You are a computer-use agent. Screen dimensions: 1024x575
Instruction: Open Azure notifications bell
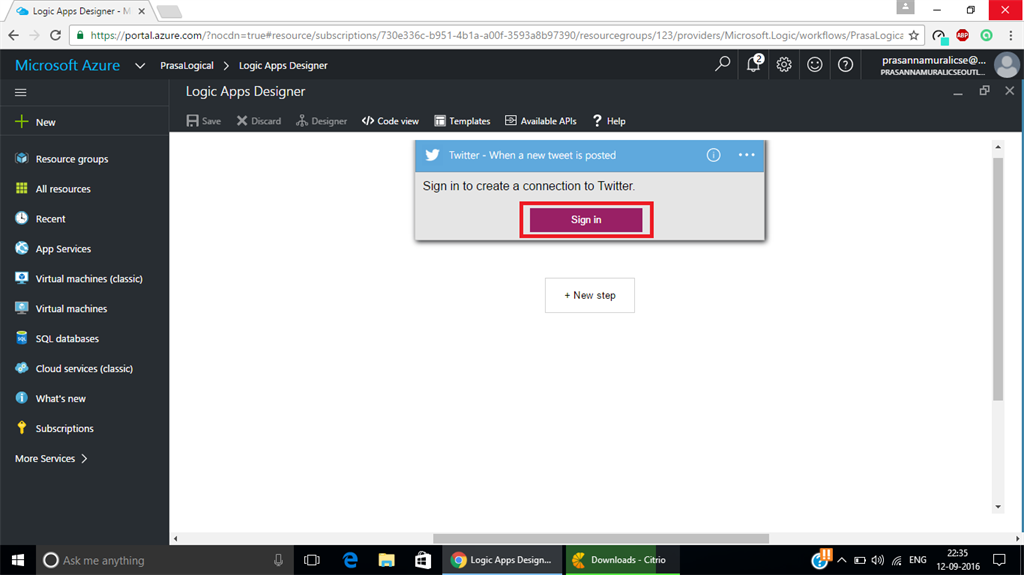(754, 64)
